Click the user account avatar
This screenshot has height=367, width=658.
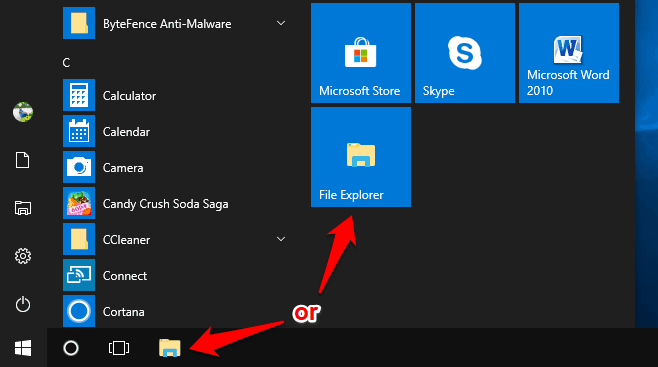[23, 112]
